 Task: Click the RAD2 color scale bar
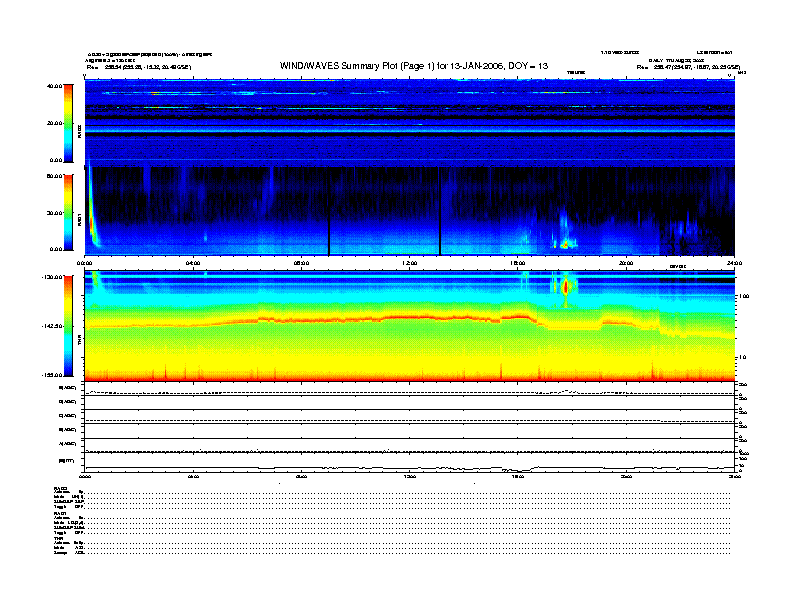(68, 123)
